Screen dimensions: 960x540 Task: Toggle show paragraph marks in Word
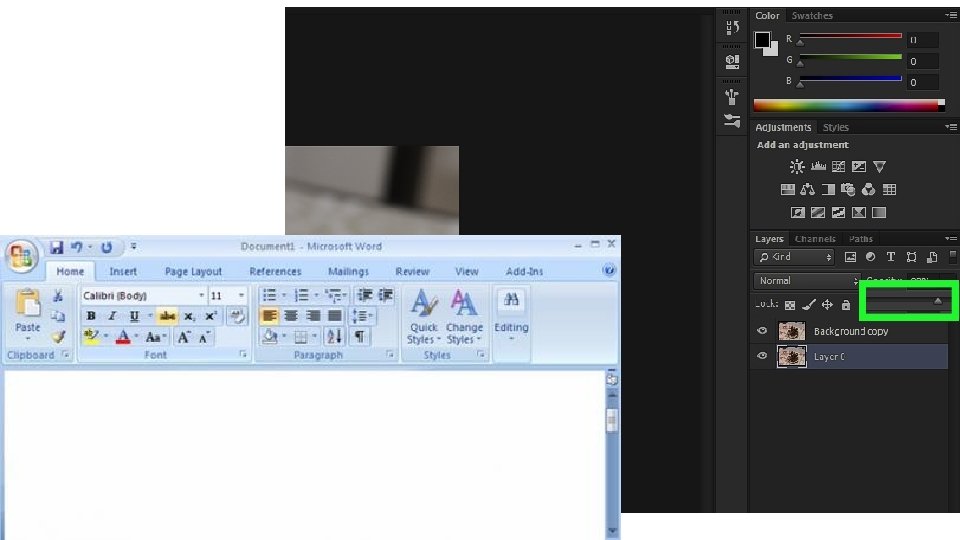[359, 336]
